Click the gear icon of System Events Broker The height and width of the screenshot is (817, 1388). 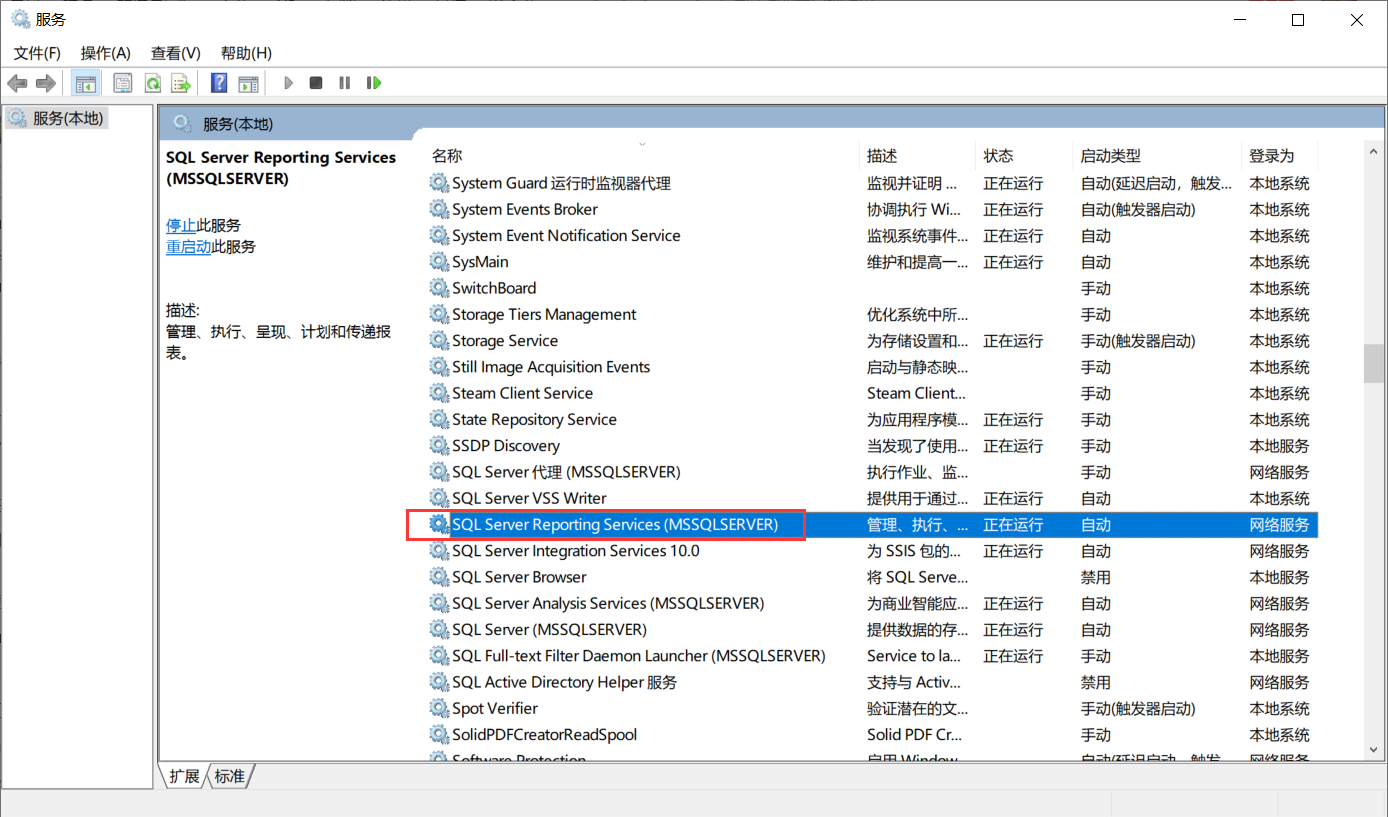point(439,209)
